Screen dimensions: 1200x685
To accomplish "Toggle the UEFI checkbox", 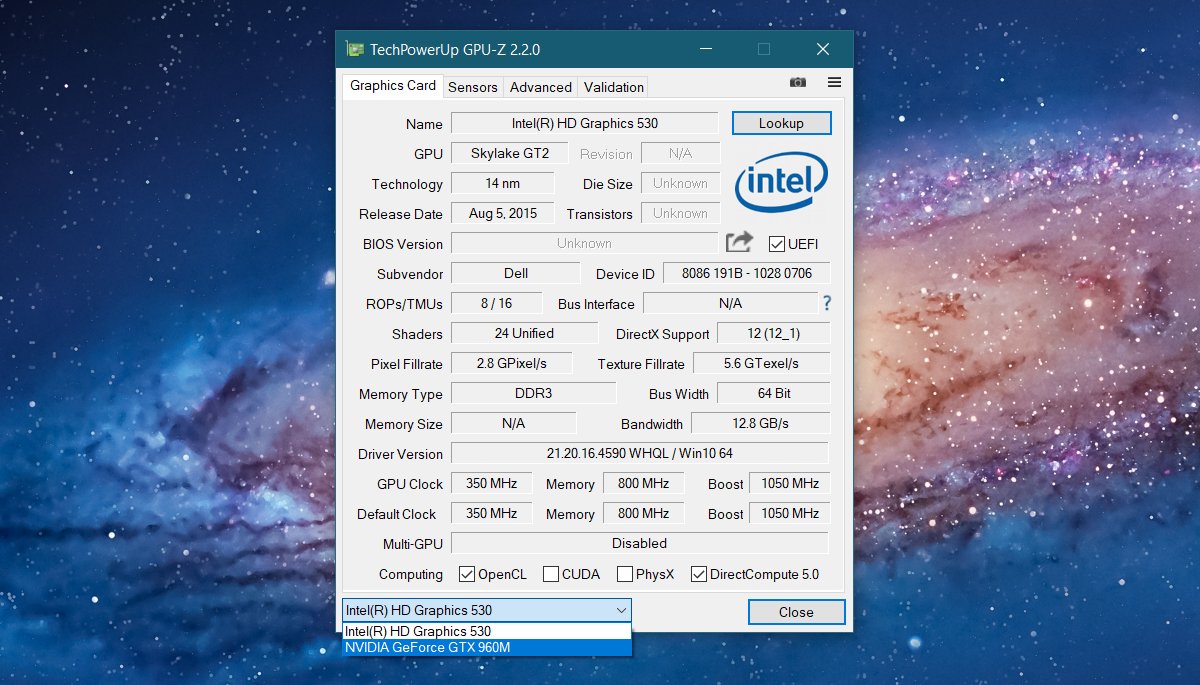I will (x=777, y=244).
